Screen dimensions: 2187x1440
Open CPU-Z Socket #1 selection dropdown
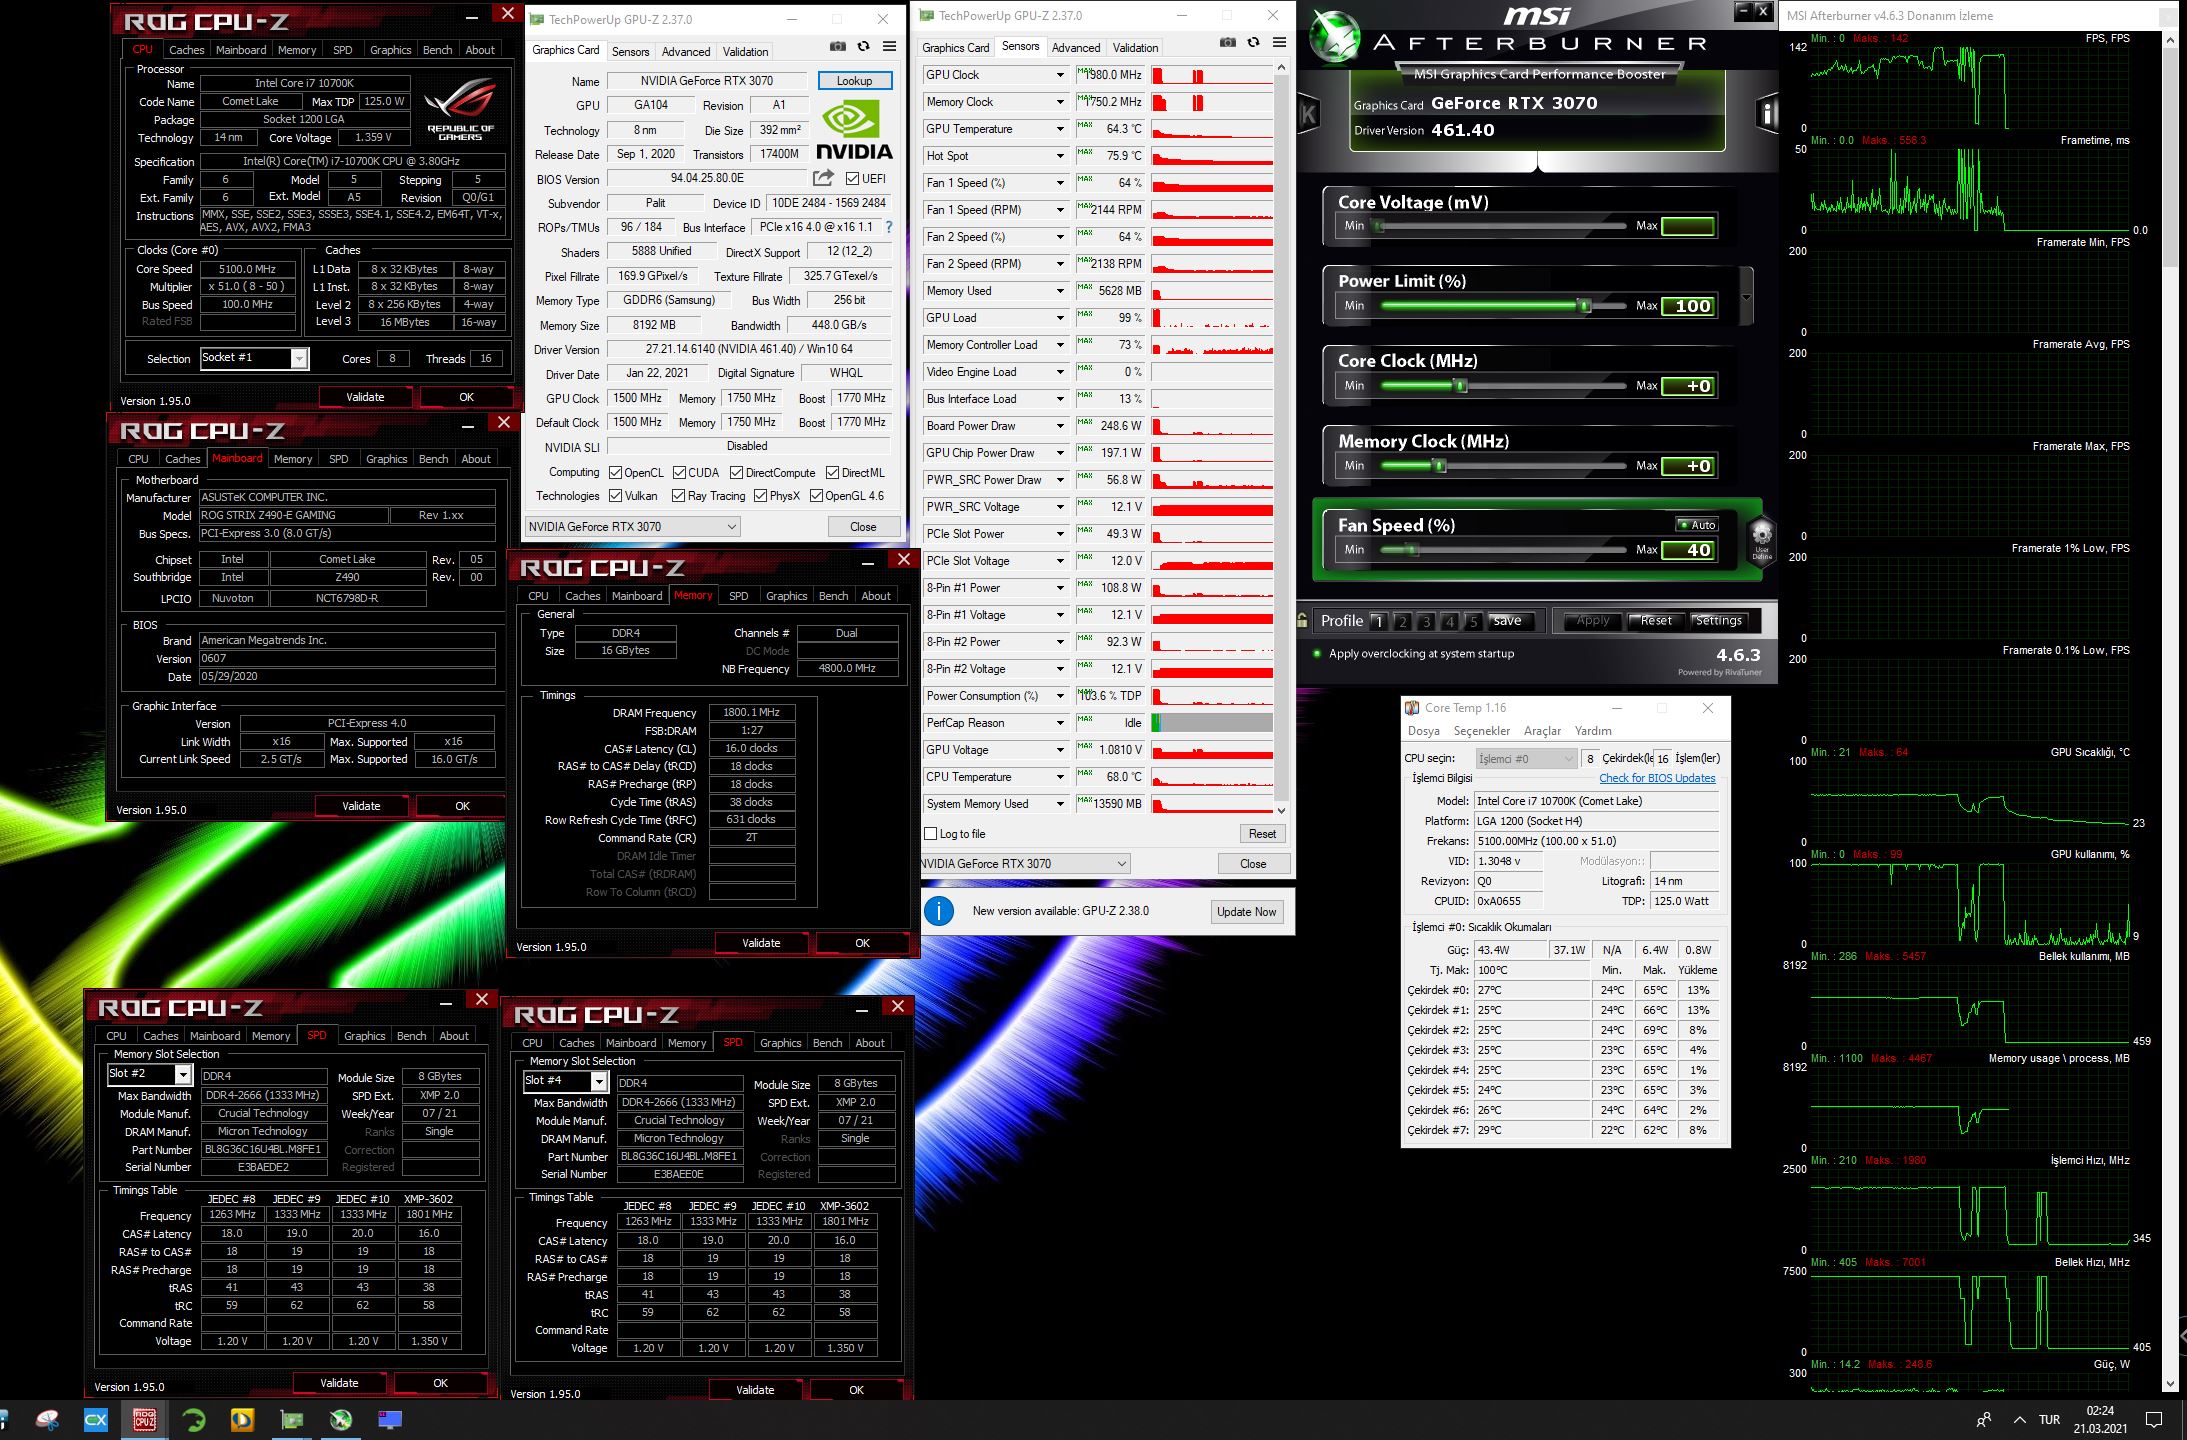255,358
